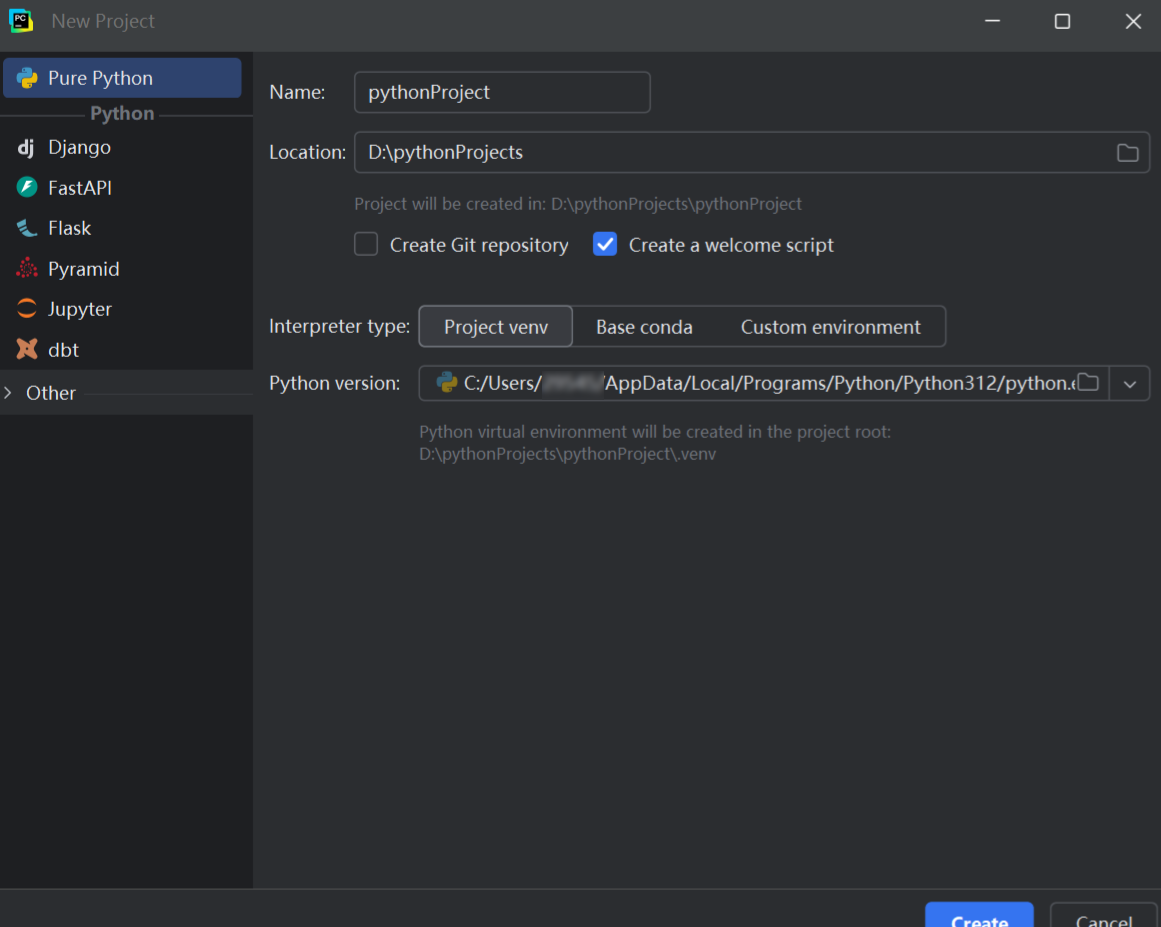Screen dimensions: 1161x927
Task: Choose the Flask project icon
Action: tap(27, 228)
